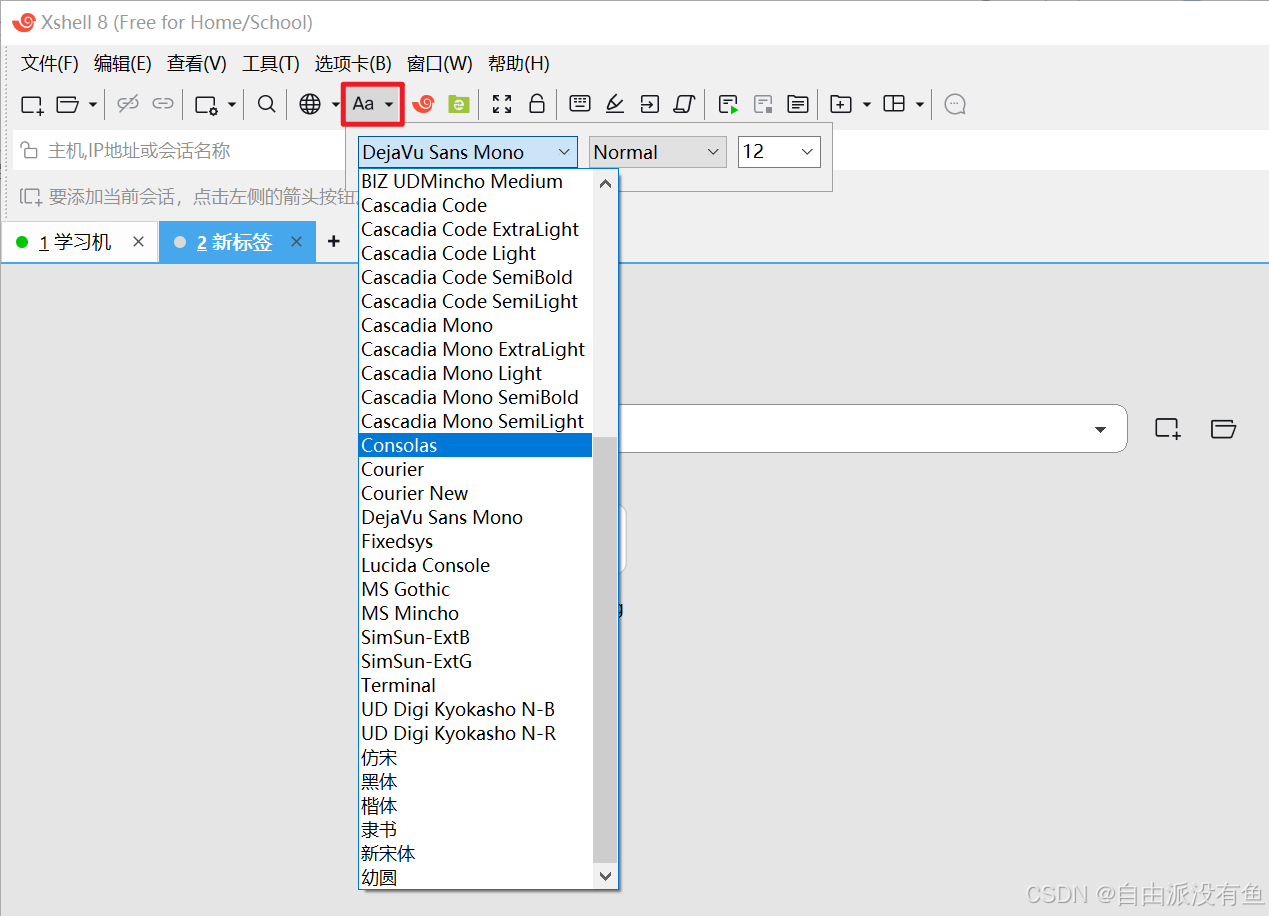Expand the new folder dropdown arrow

[x=866, y=104]
